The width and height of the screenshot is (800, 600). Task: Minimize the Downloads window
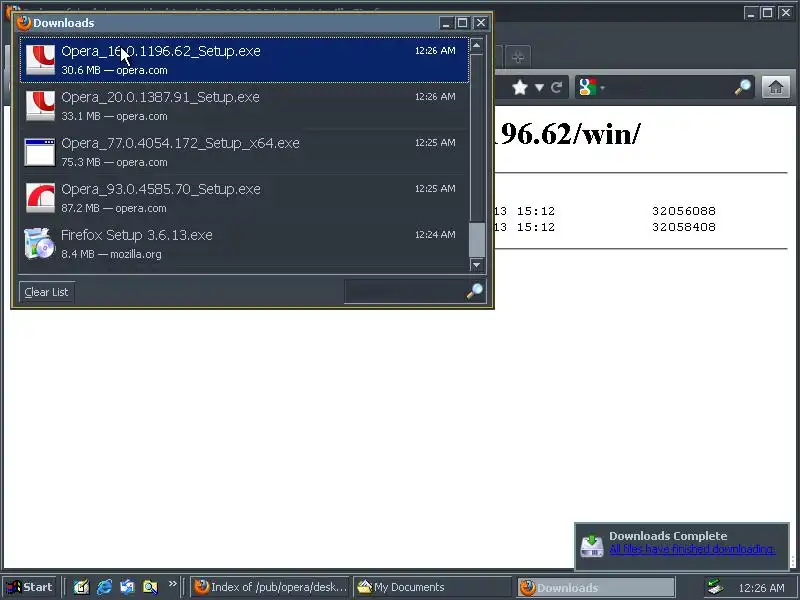446,23
